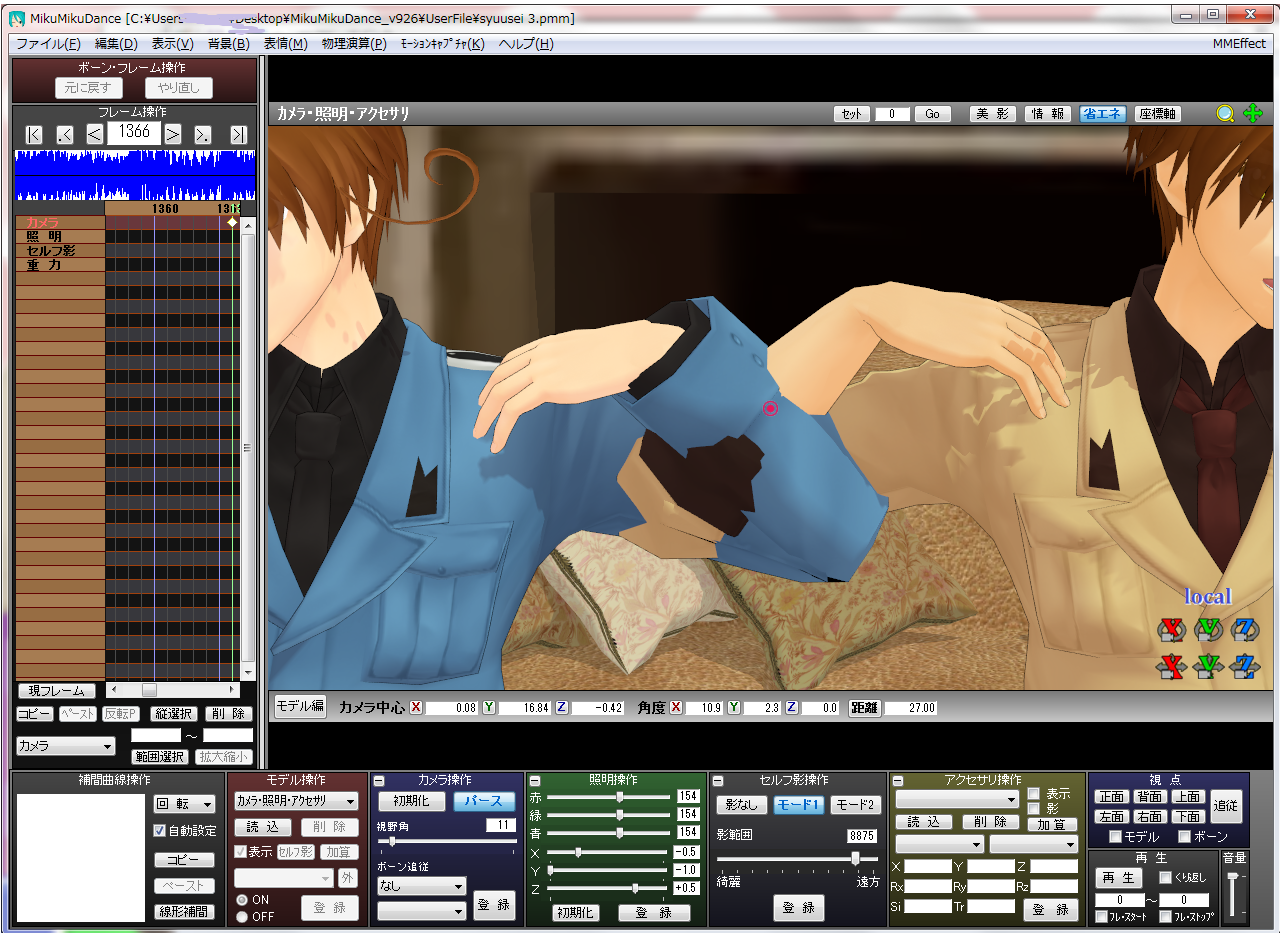
Task: Click the モデル編 button
Action: [x=300, y=706]
